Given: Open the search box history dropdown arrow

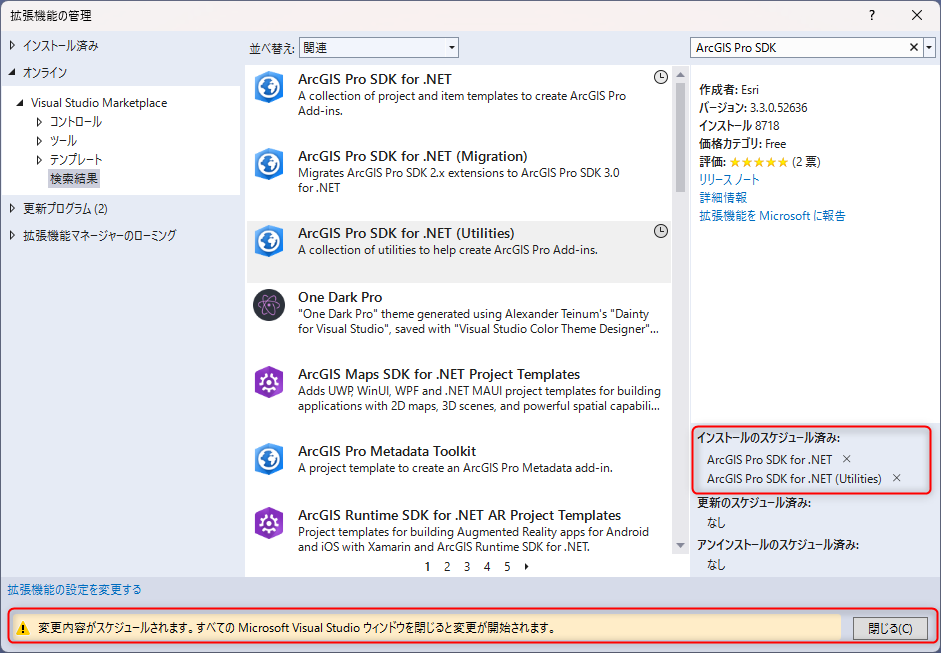Looking at the screenshot, I should (x=930, y=47).
